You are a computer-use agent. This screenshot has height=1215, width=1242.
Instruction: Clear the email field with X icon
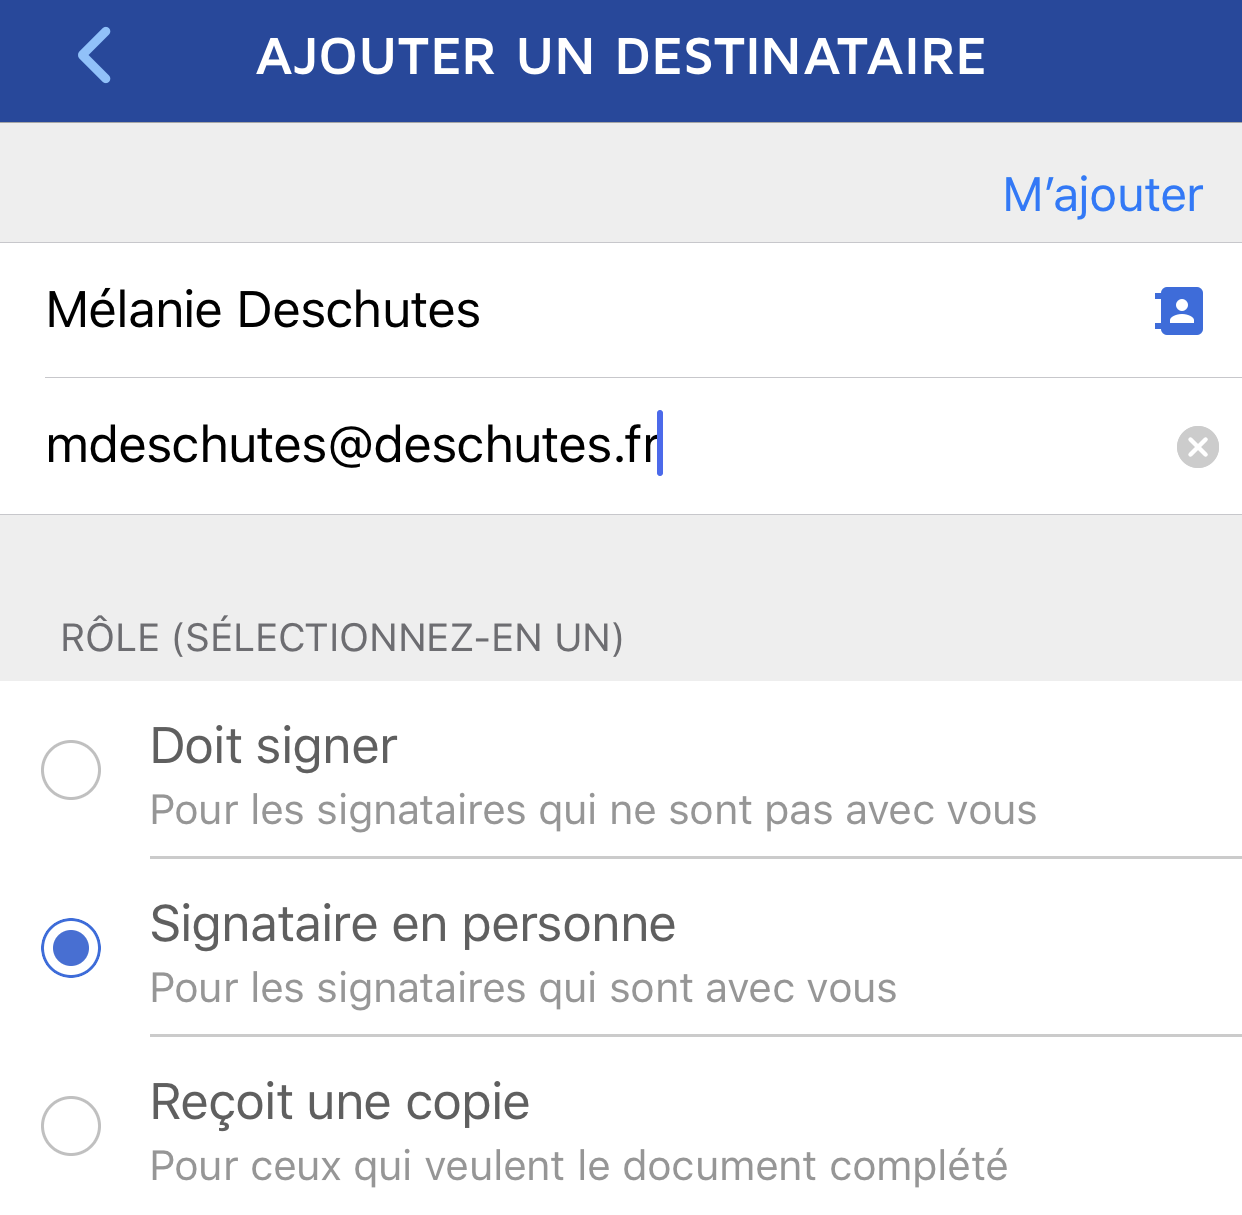point(1197,447)
